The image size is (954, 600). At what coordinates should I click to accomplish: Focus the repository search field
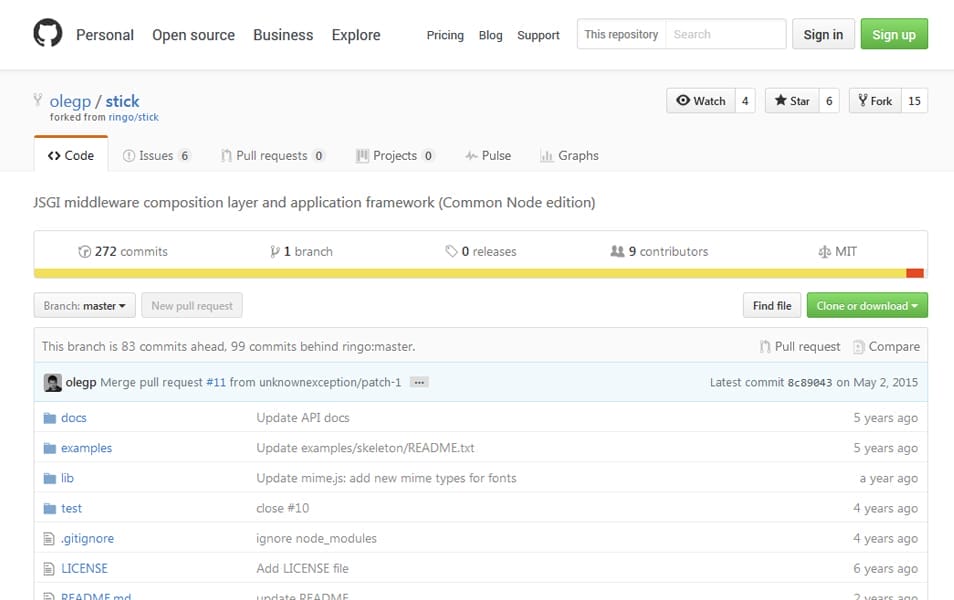click(725, 34)
